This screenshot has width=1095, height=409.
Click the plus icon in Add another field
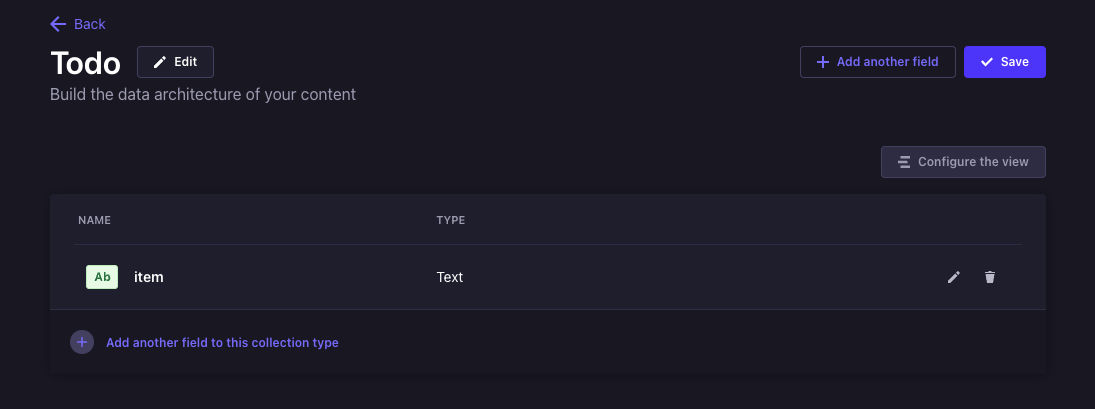click(823, 62)
